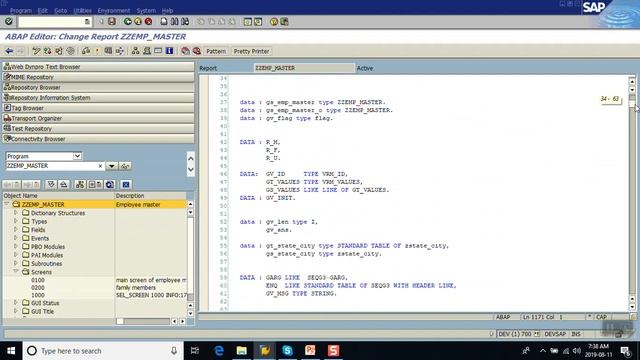Expand the PBO Modules folder
Image resolution: width=640 pixels, height=360 pixels.
coord(16,246)
